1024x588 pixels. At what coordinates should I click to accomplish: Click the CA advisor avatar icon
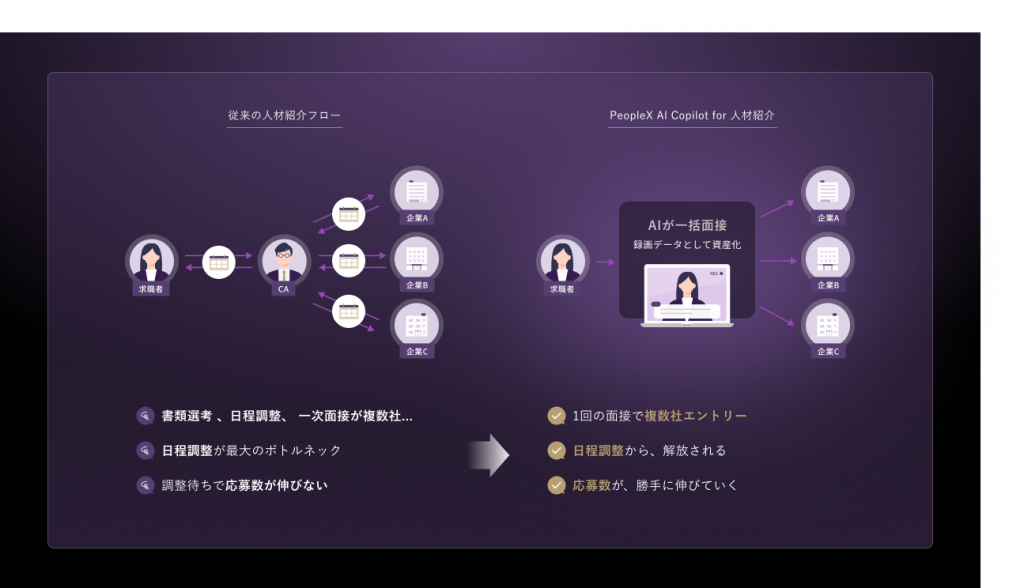pos(284,261)
